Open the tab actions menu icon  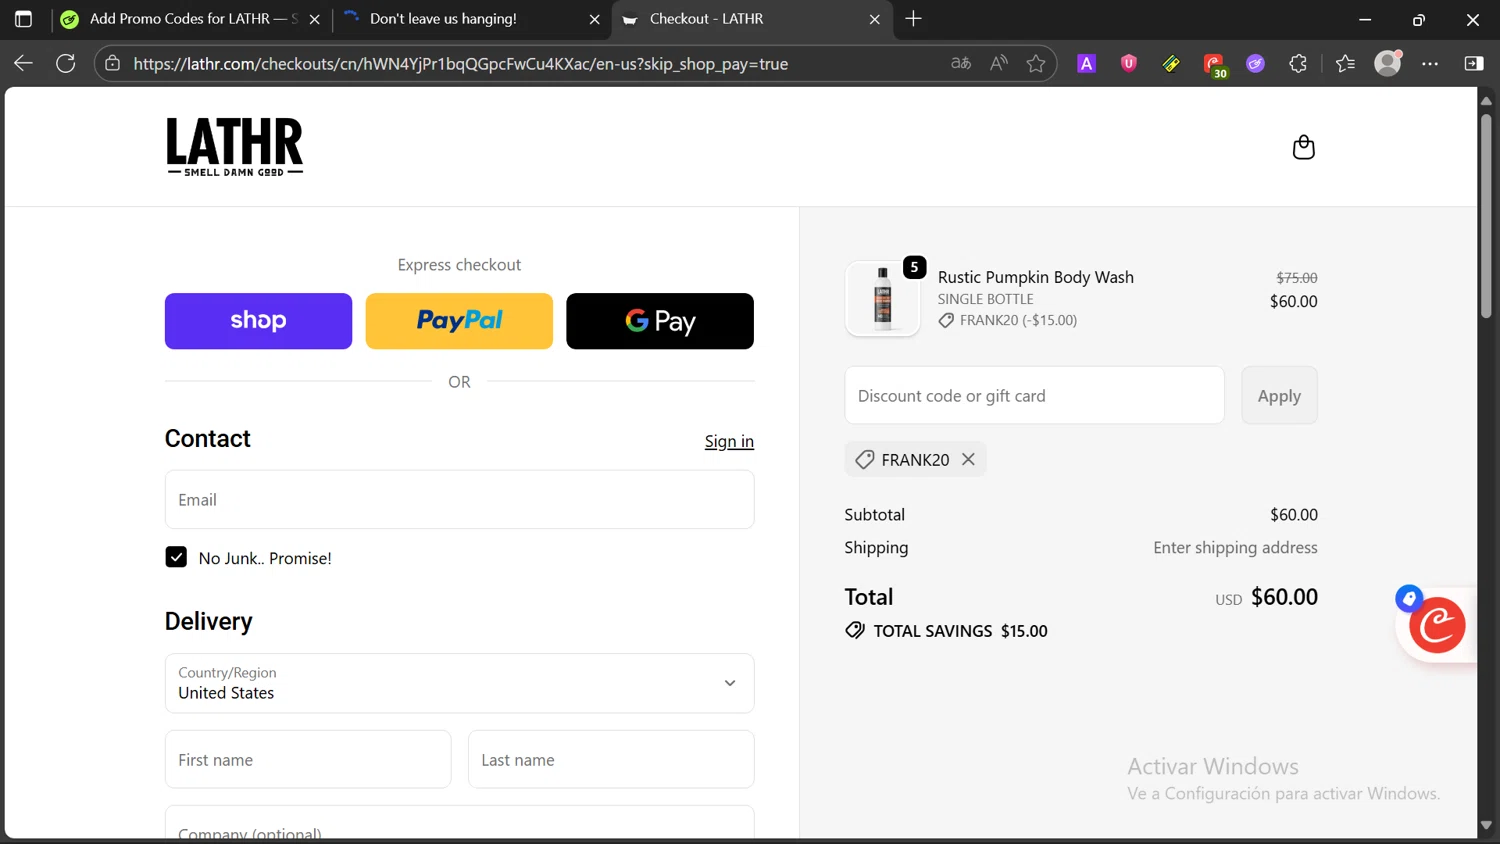[23, 19]
